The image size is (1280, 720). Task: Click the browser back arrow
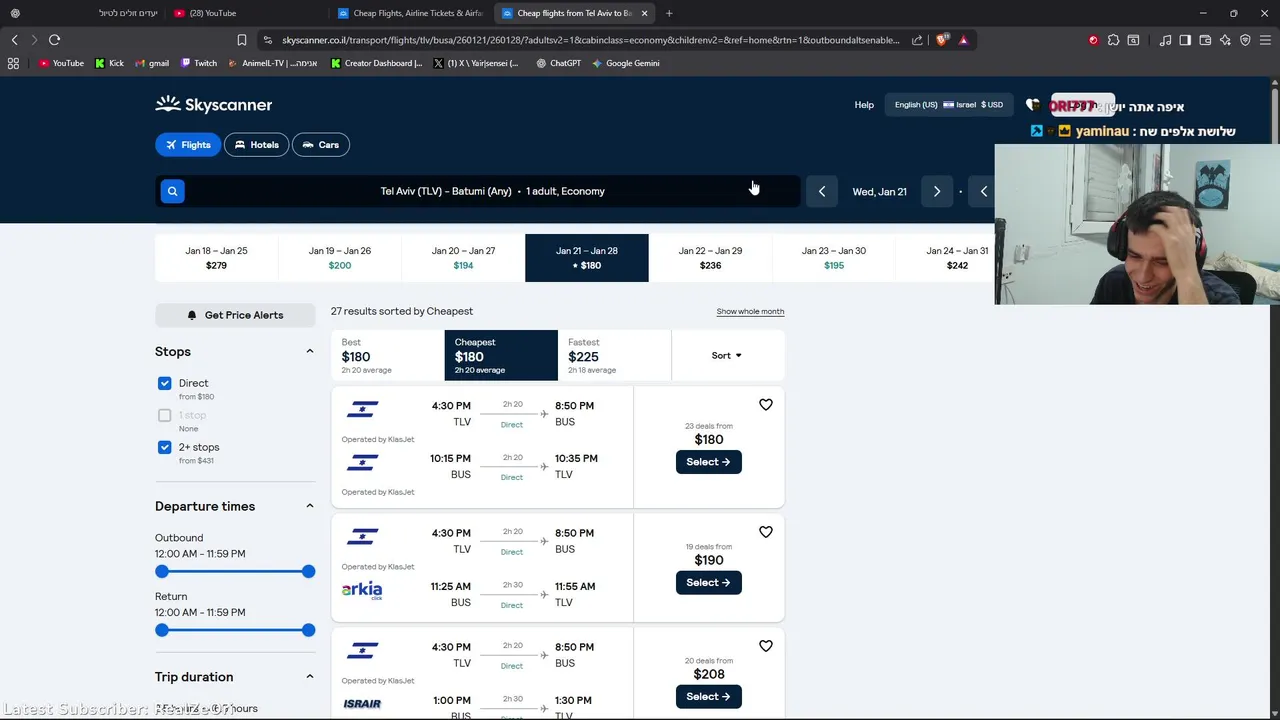click(14, 40)
